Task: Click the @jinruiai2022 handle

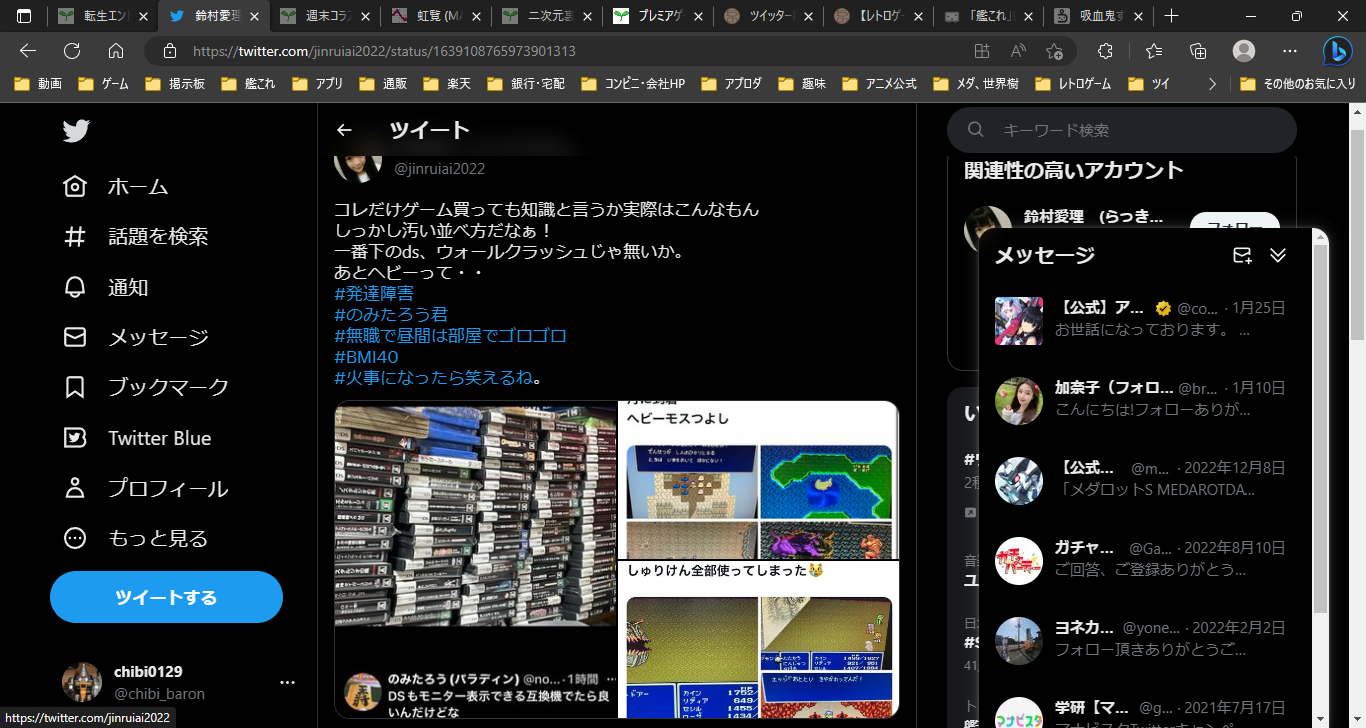Action: 440,169
